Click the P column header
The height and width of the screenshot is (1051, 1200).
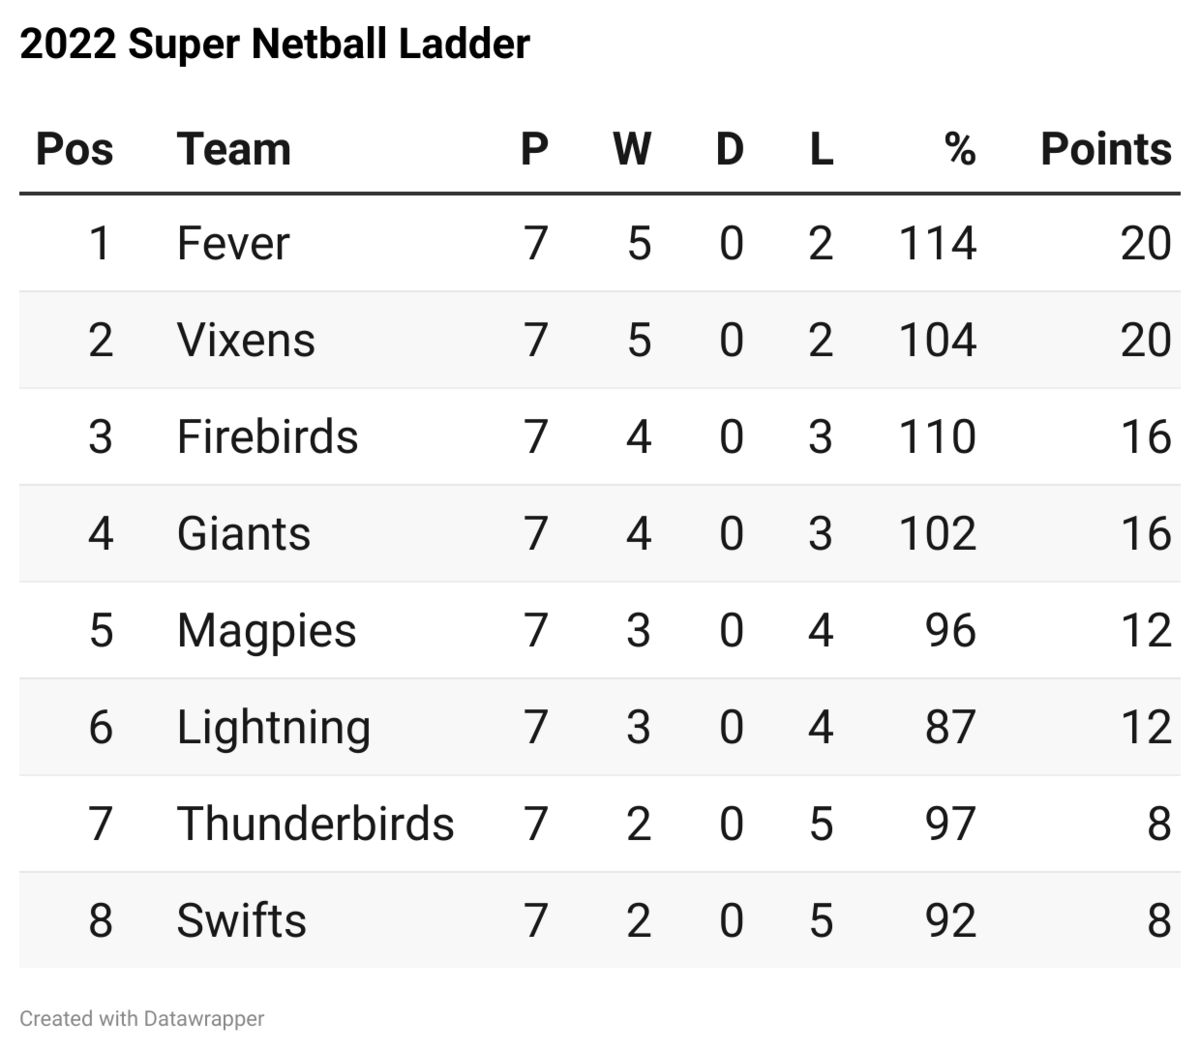coord(535,149)
